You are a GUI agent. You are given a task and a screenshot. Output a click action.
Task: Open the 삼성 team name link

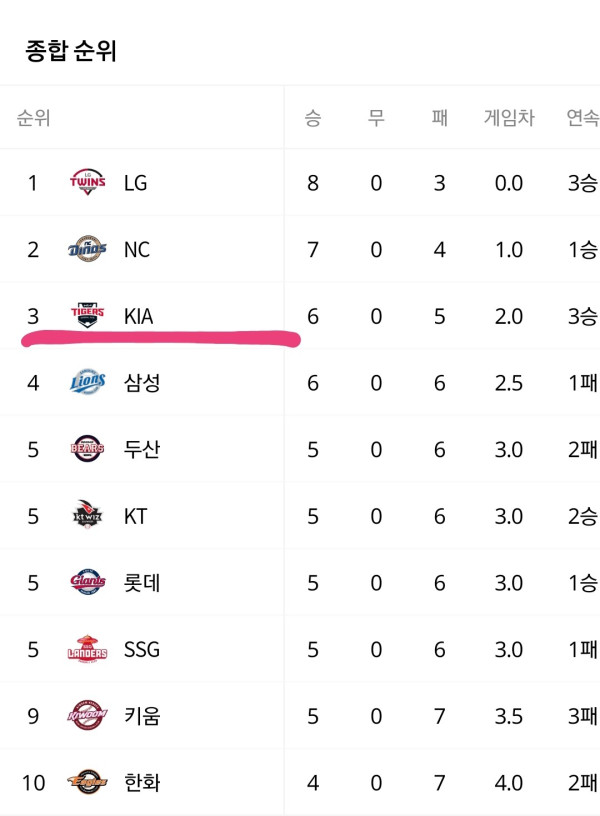[x=142, y=383]
